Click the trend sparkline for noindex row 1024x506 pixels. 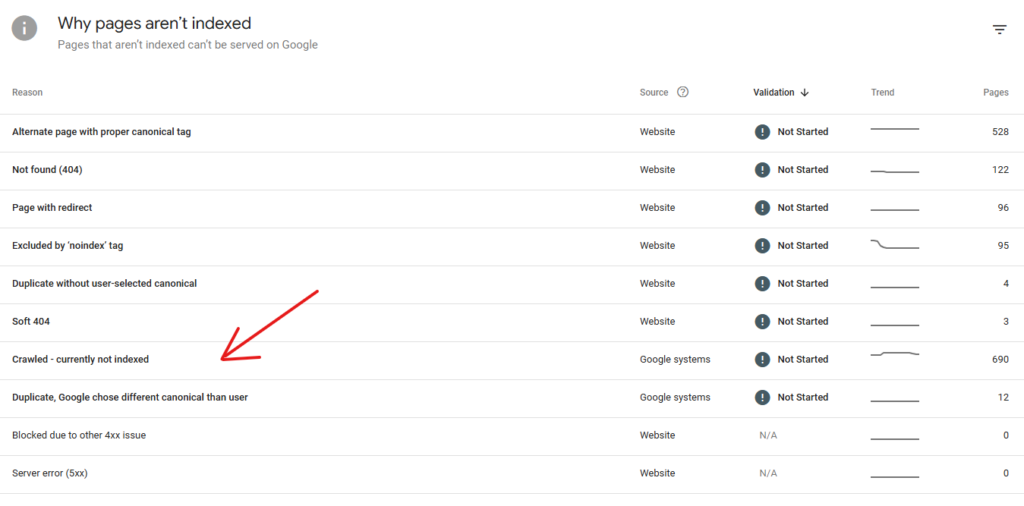coord(894,245)
